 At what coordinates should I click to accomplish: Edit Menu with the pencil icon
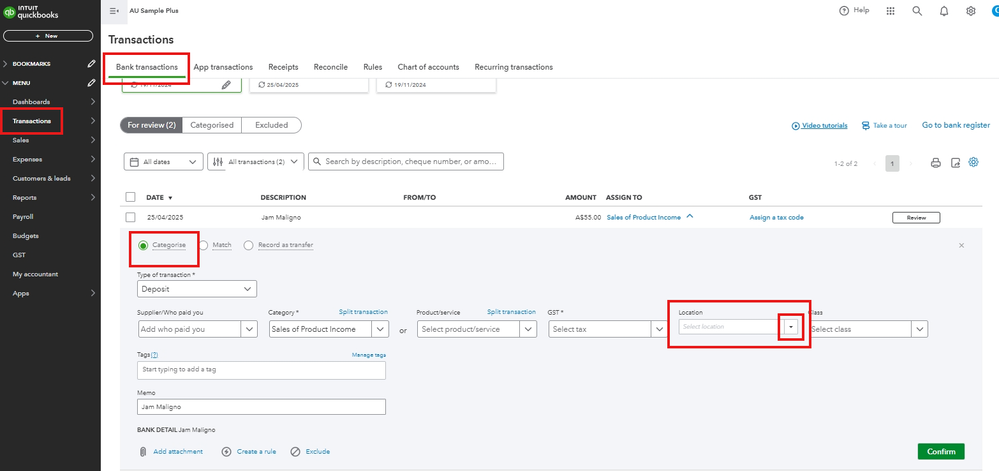coord(92,83)
